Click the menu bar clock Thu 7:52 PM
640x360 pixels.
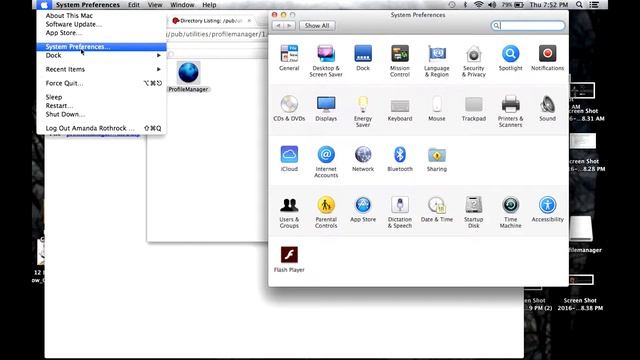[x=549, y=5]
